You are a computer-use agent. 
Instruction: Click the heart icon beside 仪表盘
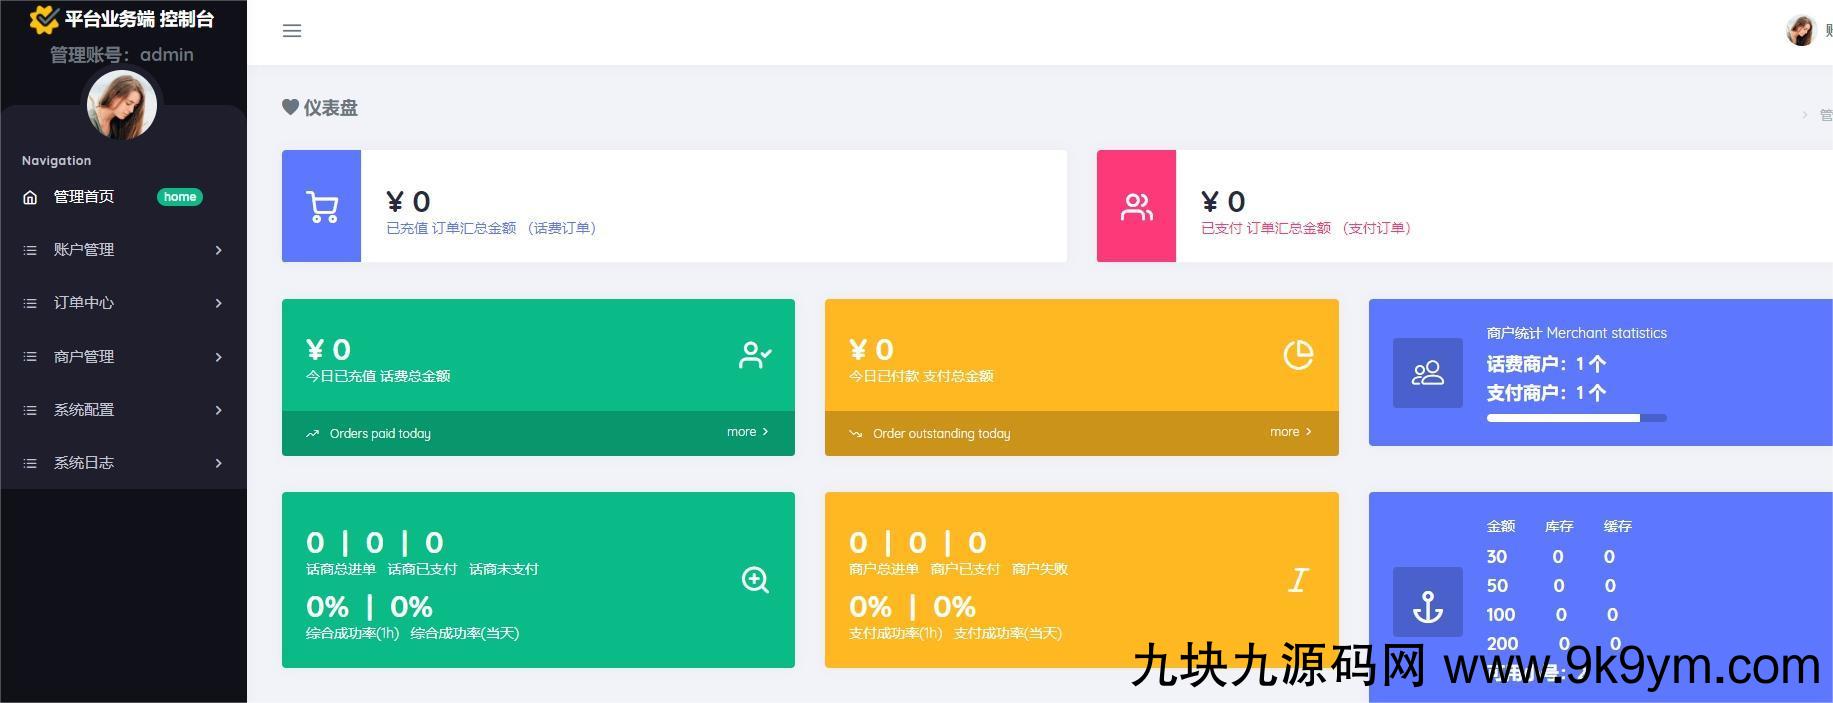tap(290, 107)
